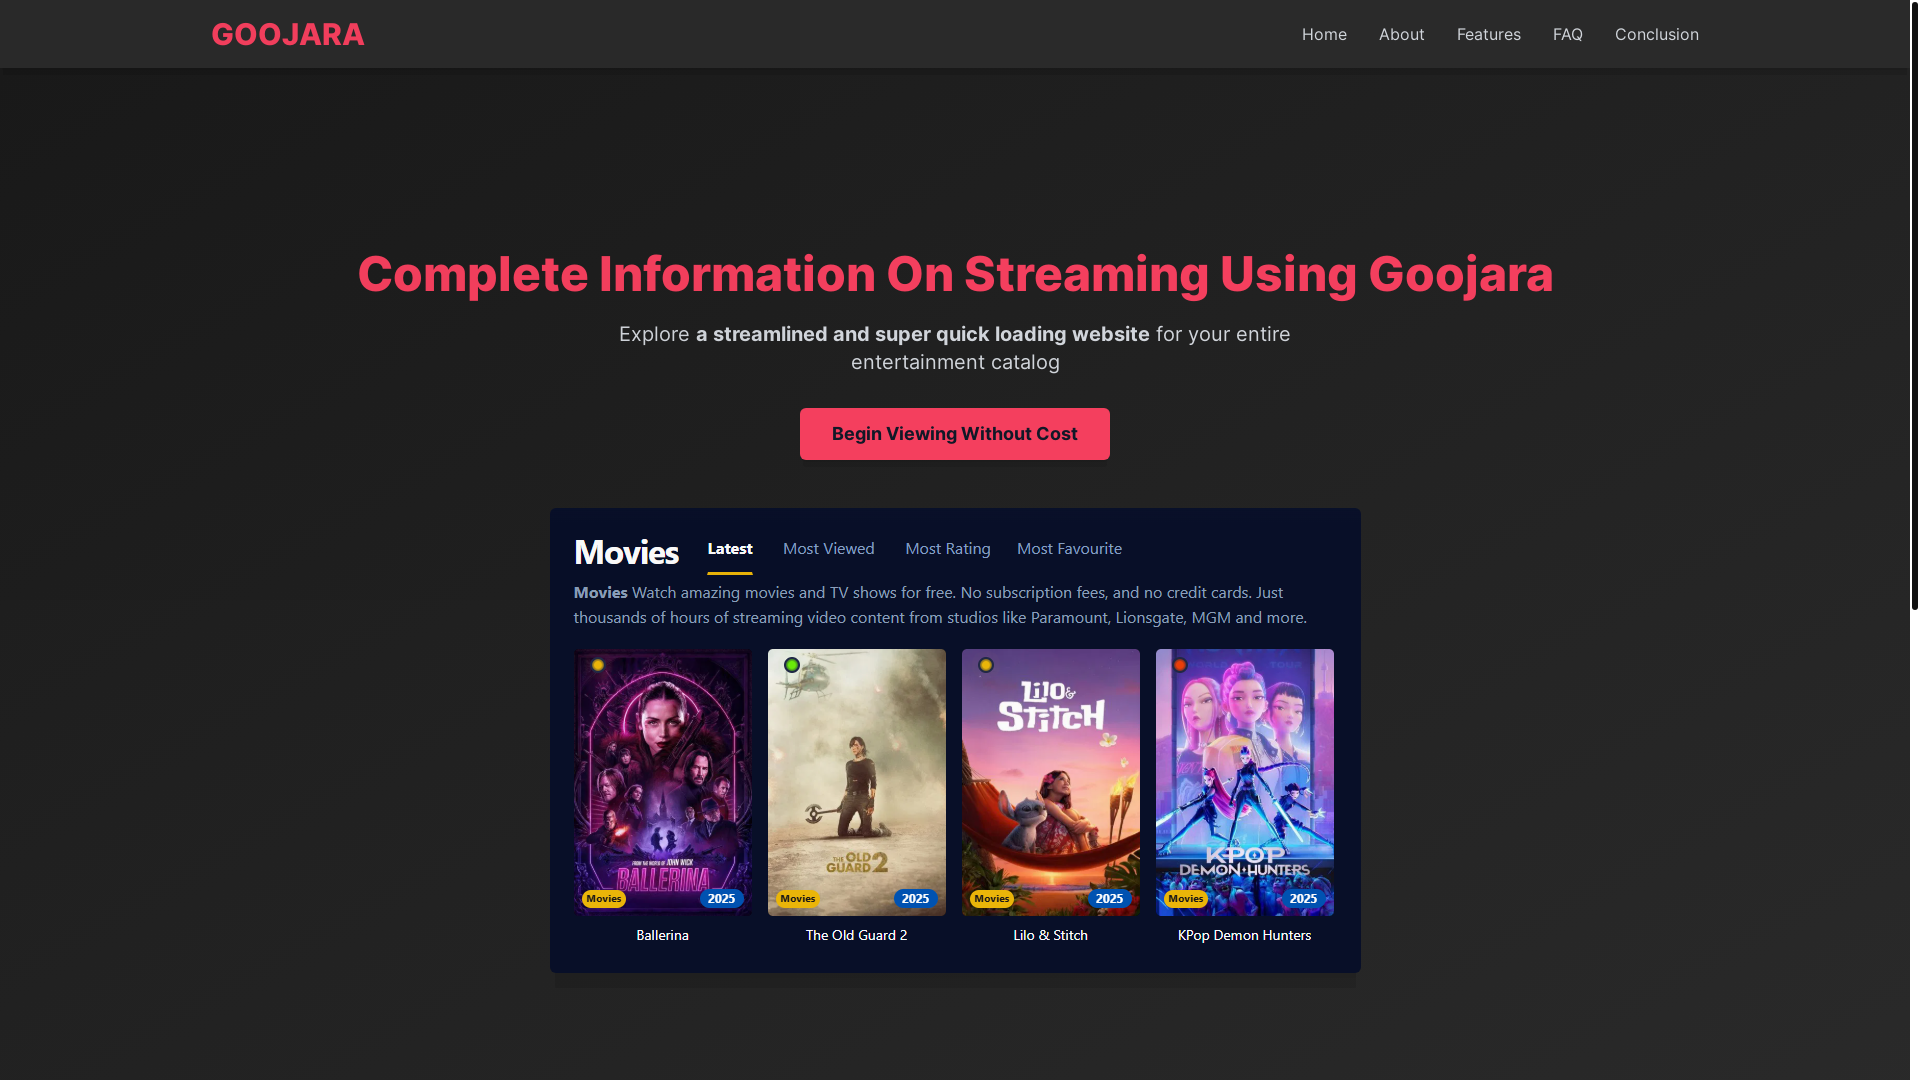Open the Ballerina movie poster
Screen dimensions: 1920x1080
(662, 782)
